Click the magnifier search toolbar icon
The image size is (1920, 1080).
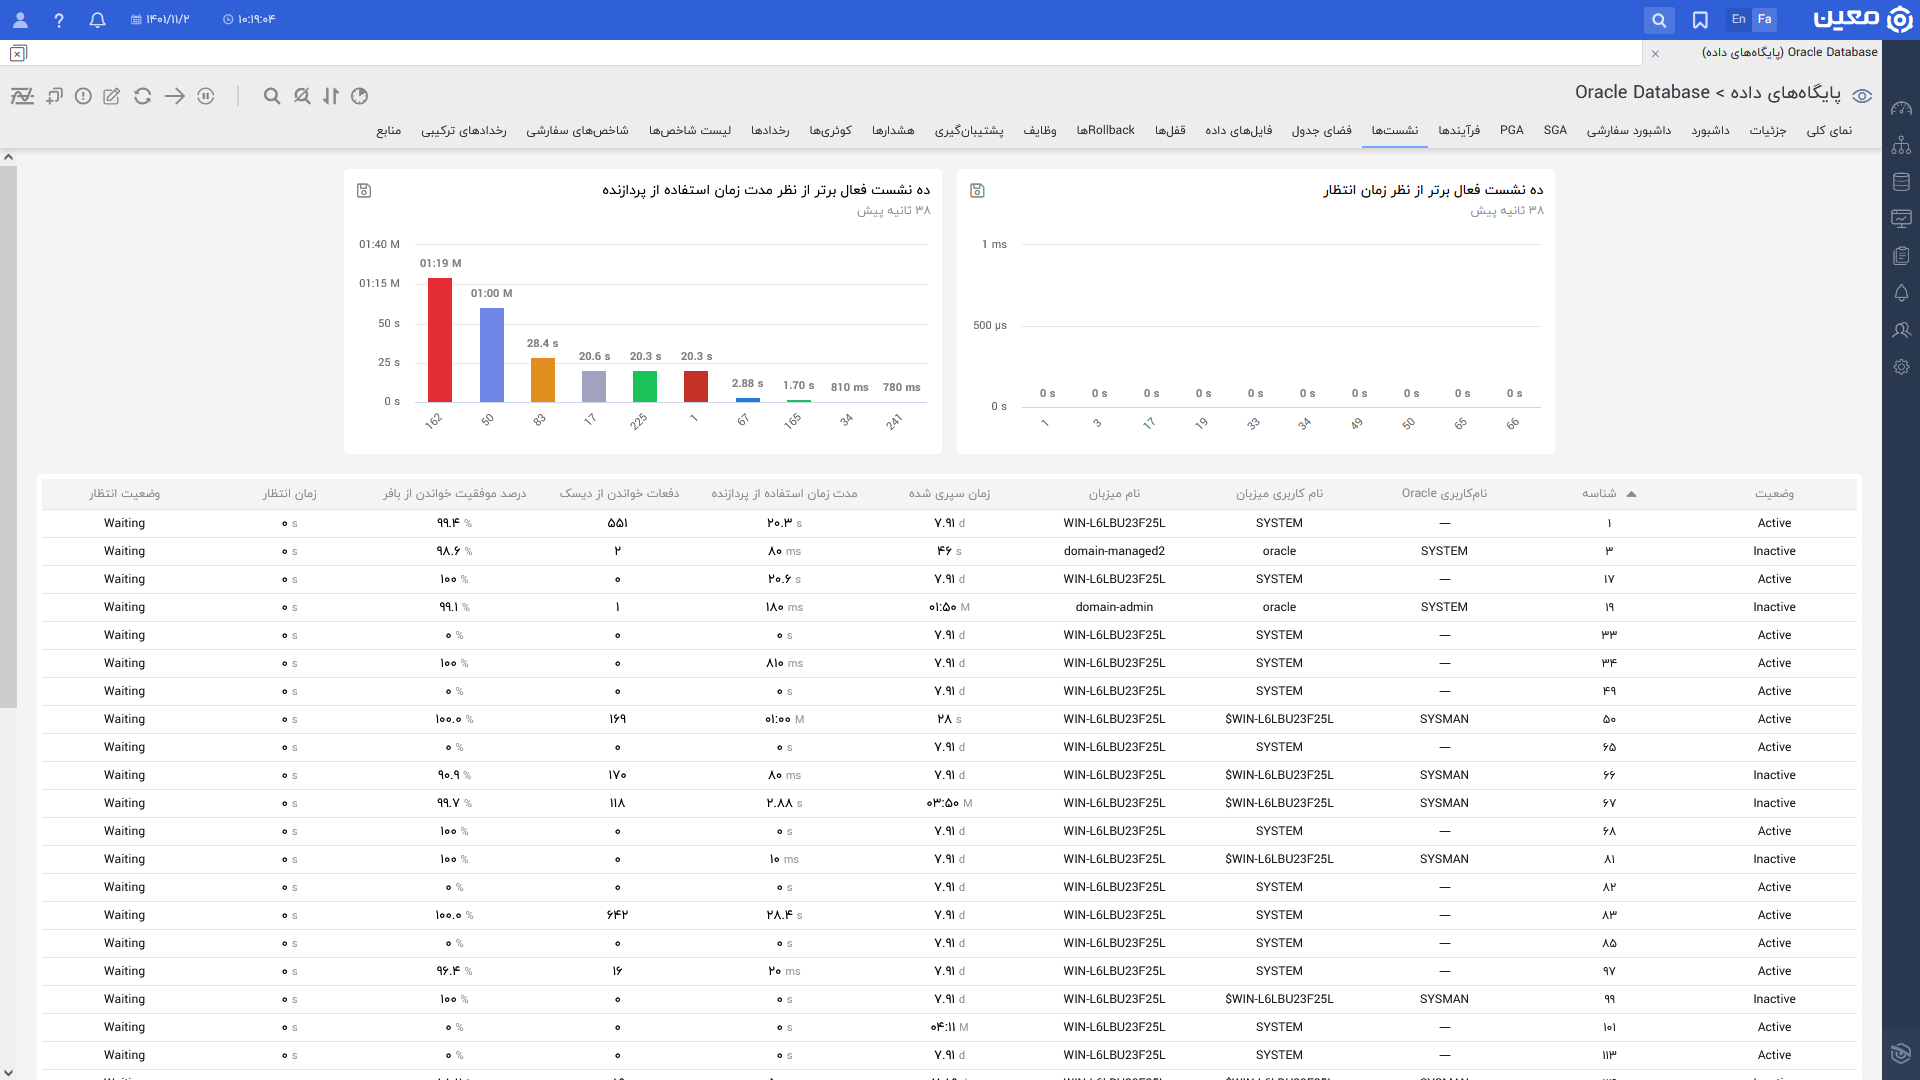pyautogui.click(x=272, y=96)
